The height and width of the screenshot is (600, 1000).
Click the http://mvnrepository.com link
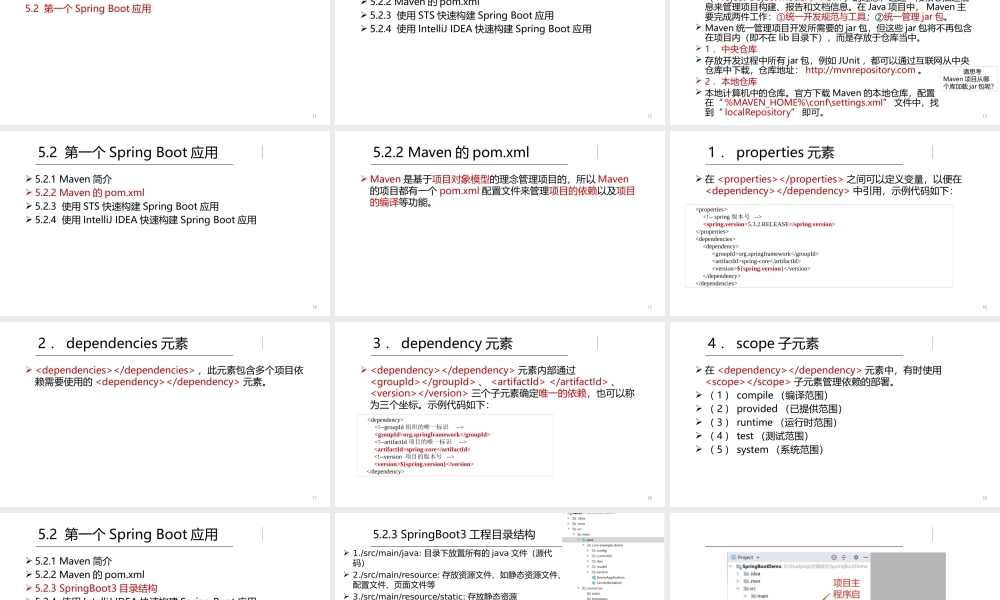click(x=860, y=70)
